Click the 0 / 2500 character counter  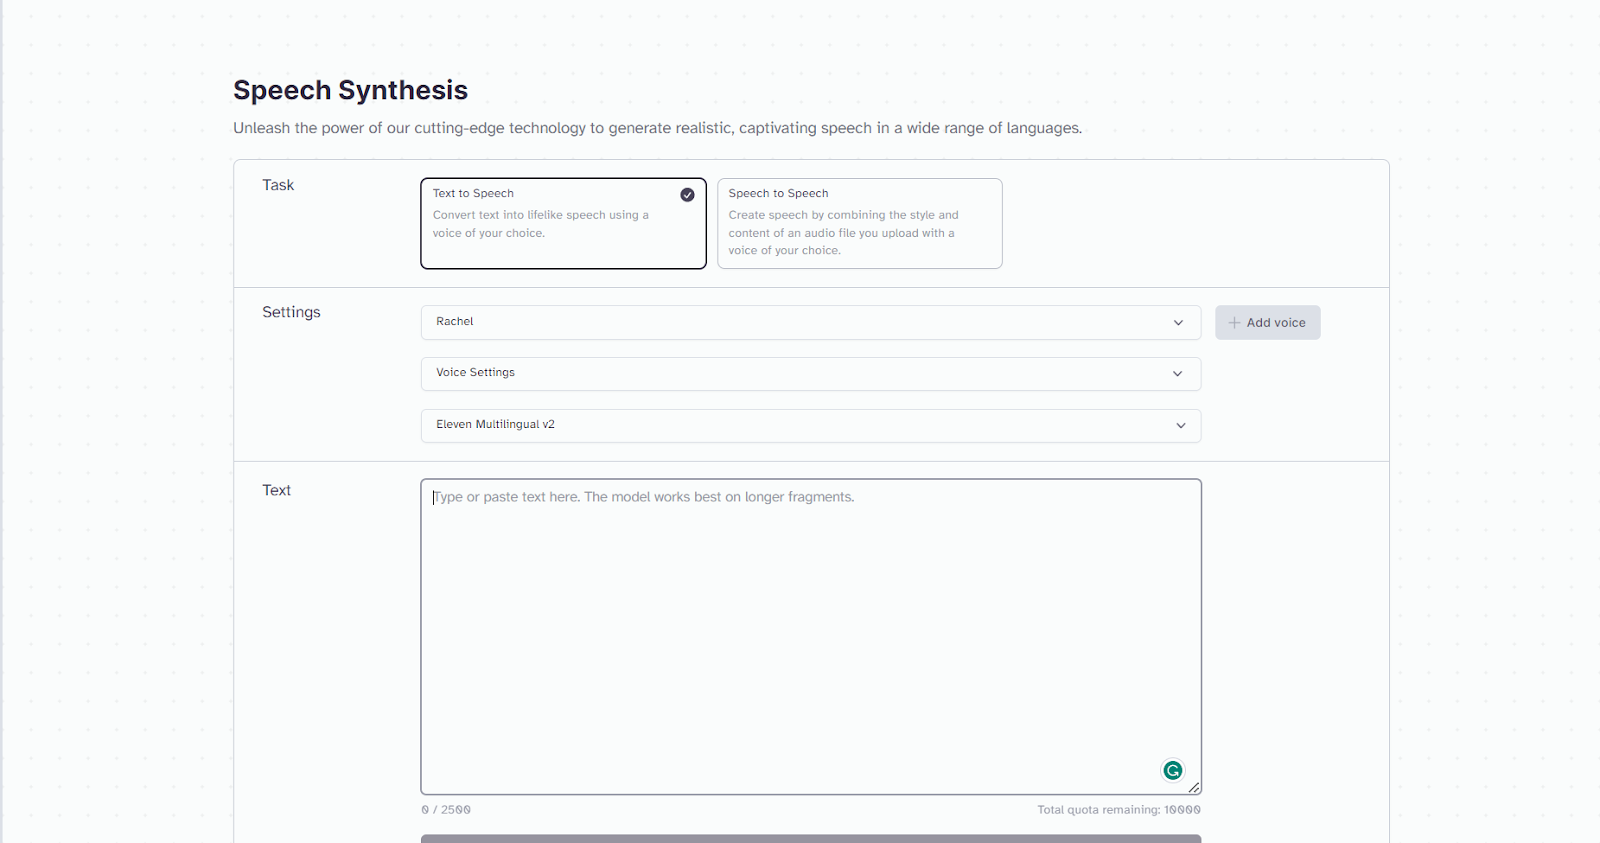[x=446, y=810]
